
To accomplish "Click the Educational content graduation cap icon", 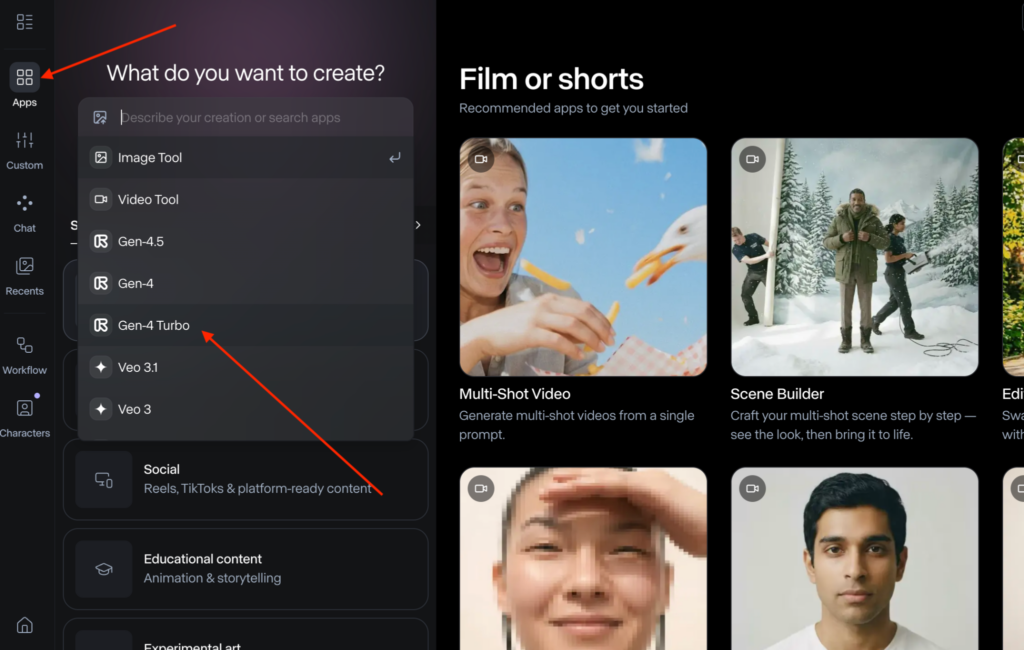I will pos(104,569).
